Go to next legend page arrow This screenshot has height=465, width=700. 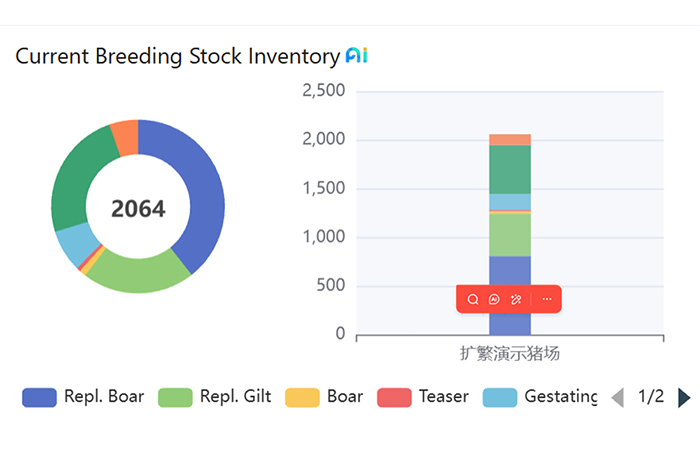[x=684, y=397]
